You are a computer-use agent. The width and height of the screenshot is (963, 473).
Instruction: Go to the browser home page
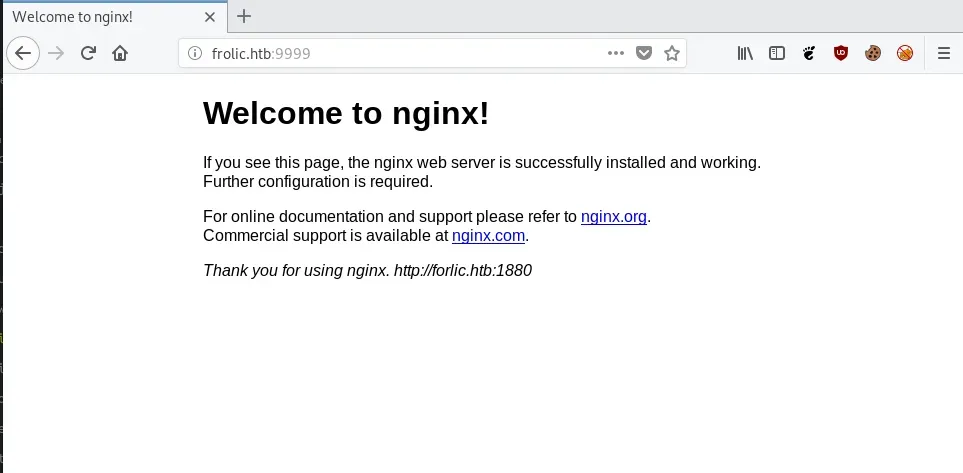[x=120, y=54]
